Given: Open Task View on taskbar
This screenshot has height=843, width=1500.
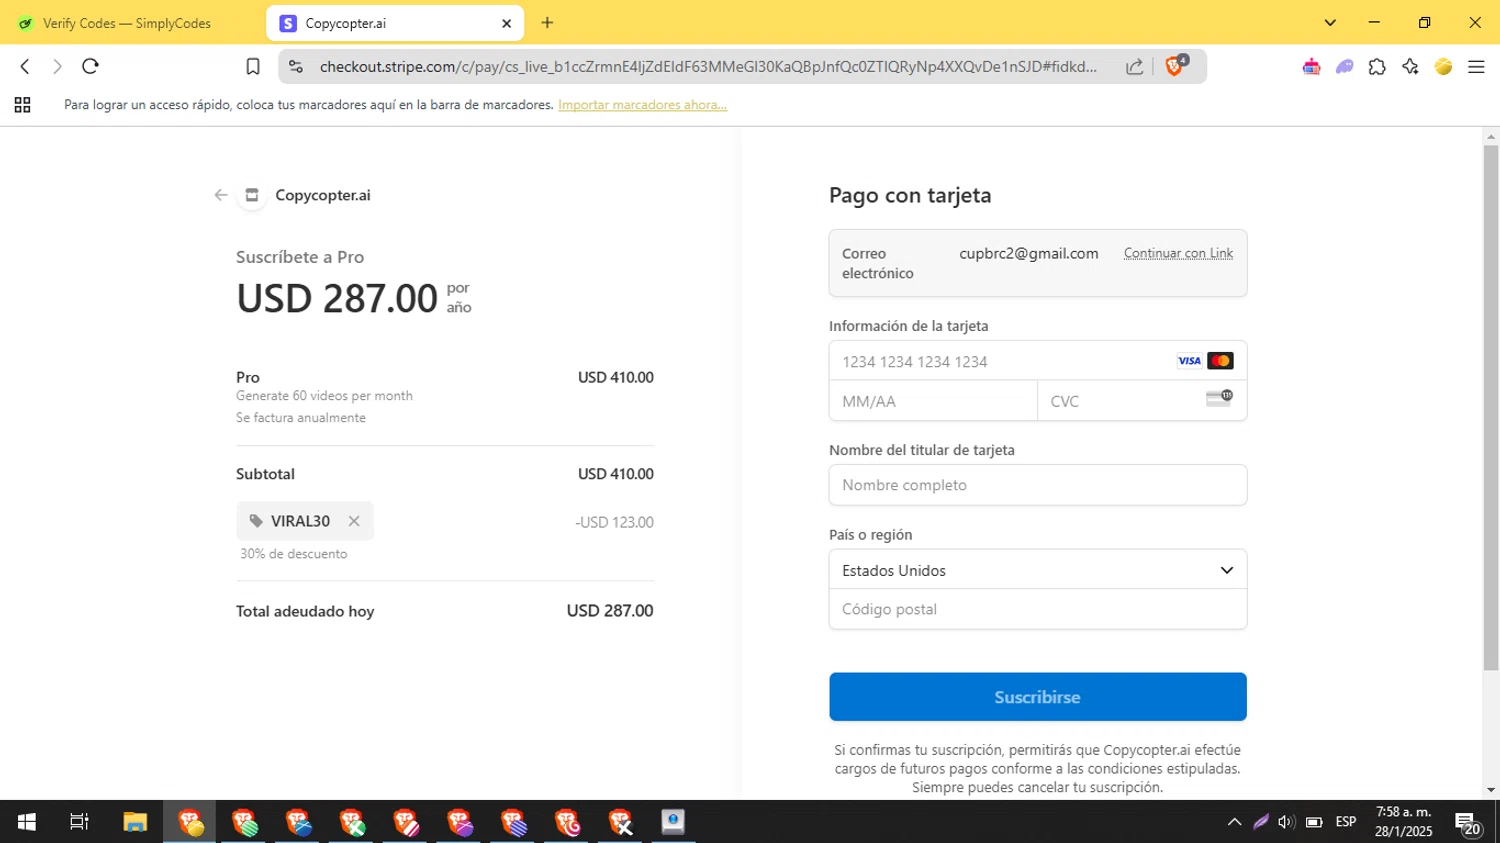Looking at the screenshot, I should (79, 822).
